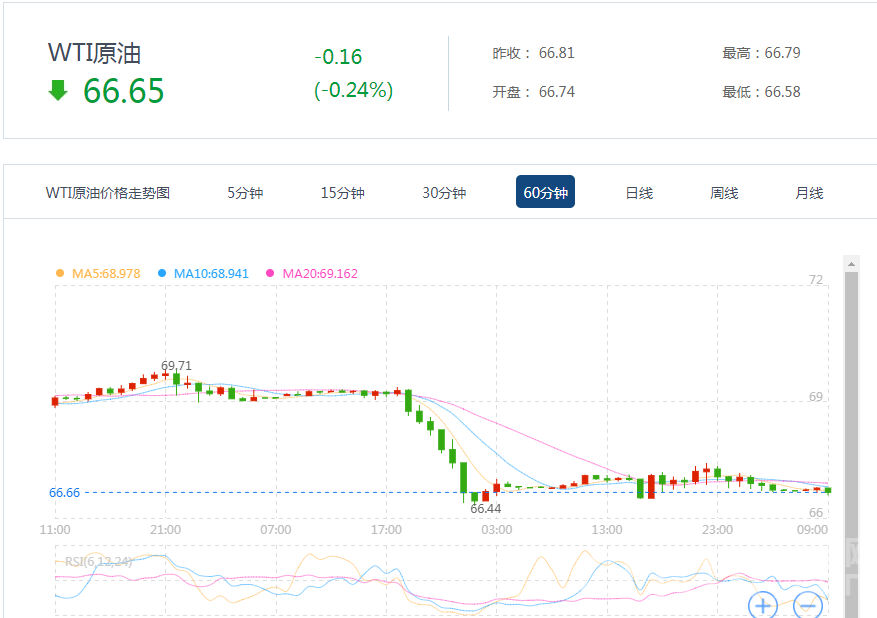This screenshot has width=877, height=618.
Task: Click the 07:00 time axis label
Action: pos(276,530)
